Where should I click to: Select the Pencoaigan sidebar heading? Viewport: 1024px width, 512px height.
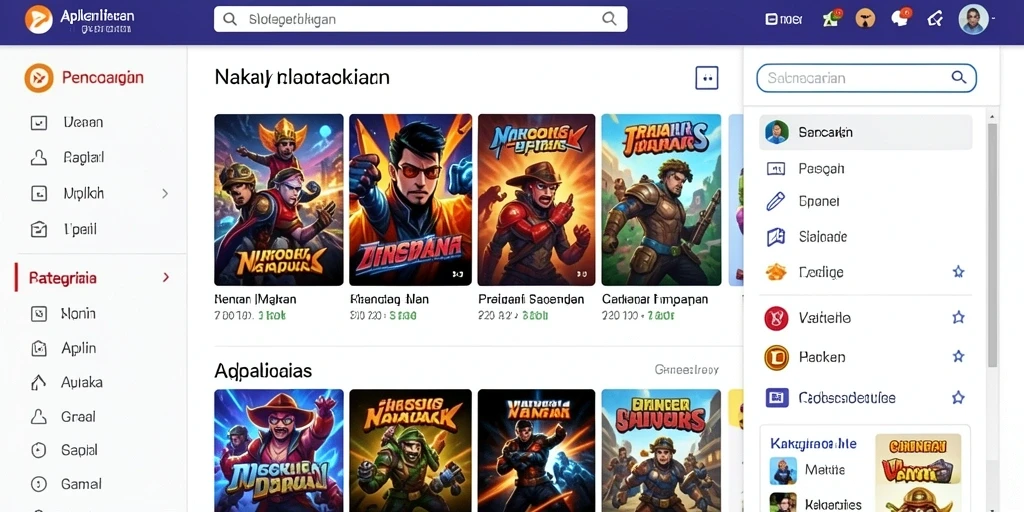click(103, 78)
